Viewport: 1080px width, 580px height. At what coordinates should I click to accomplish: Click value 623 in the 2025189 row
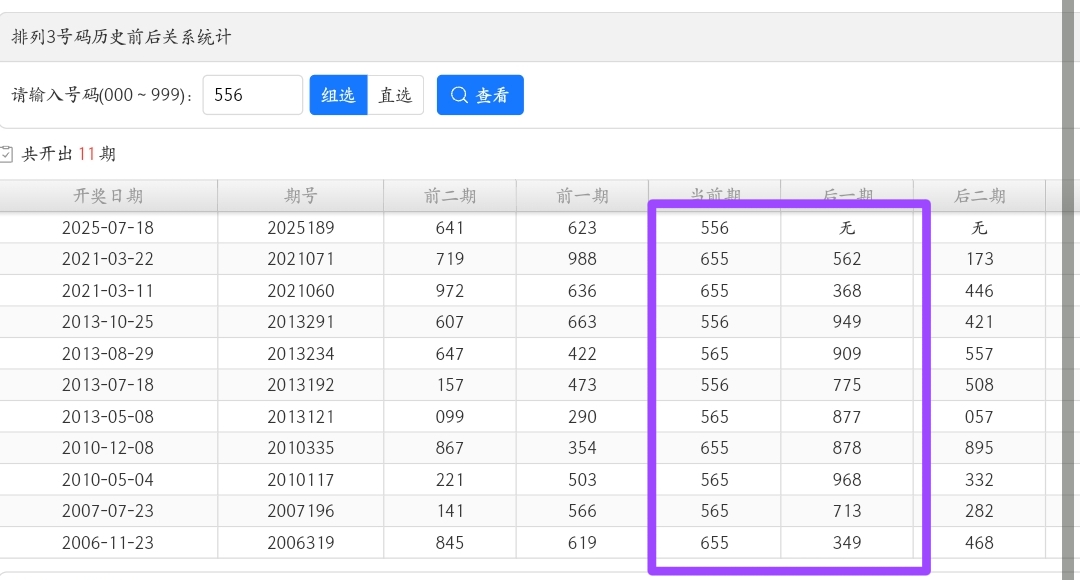(582, 228)
